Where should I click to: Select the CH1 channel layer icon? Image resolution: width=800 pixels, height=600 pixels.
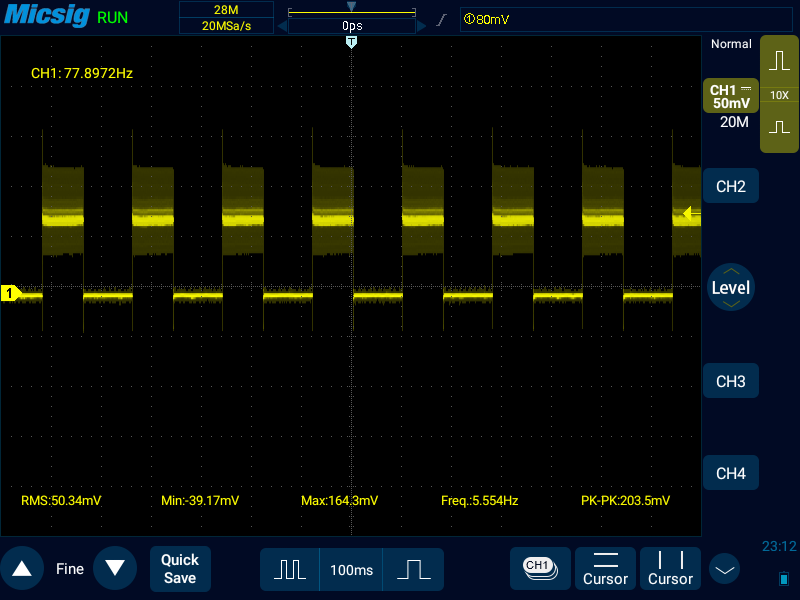[x=539, y=568]
